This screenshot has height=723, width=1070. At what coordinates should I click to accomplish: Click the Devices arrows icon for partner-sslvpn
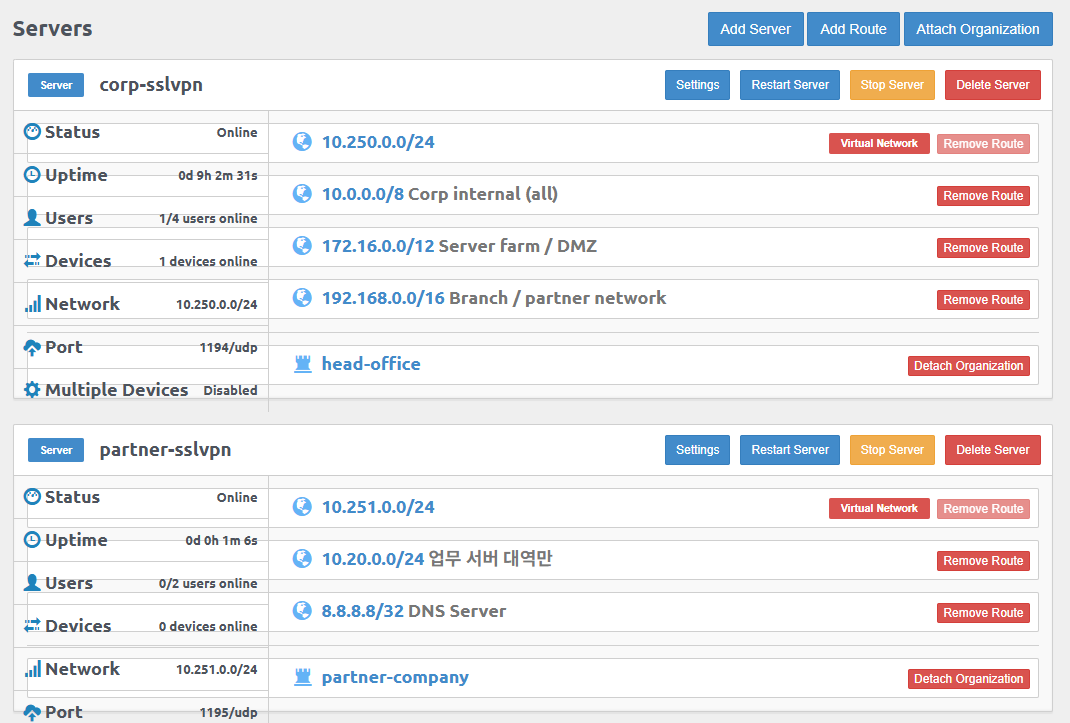tap(32, 625)
